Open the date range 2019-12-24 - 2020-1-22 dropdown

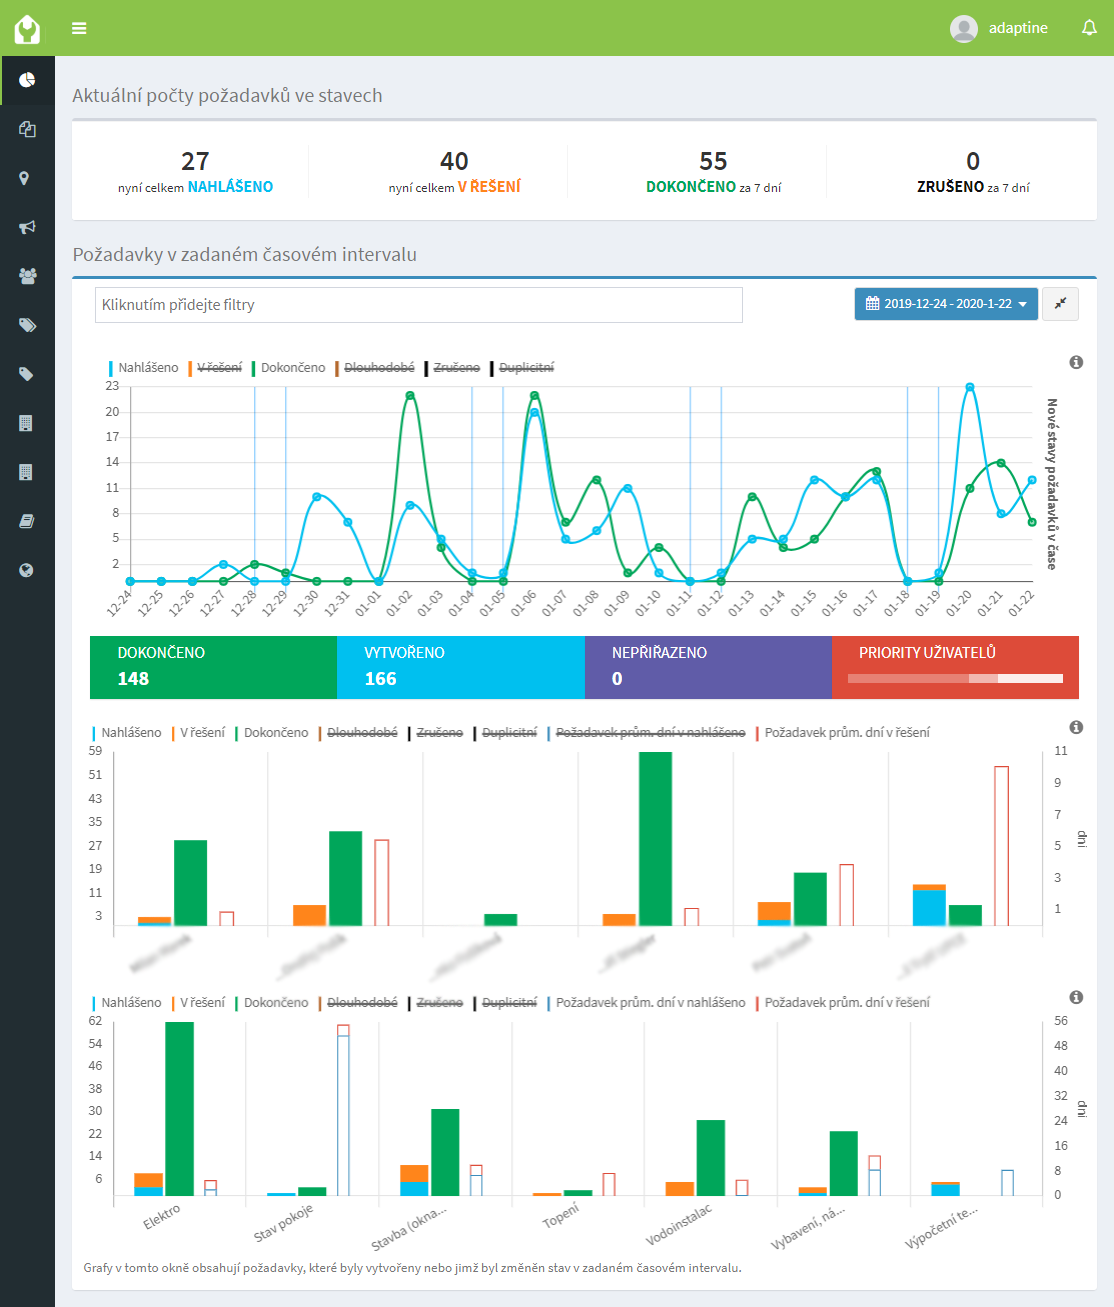(946, 304)
